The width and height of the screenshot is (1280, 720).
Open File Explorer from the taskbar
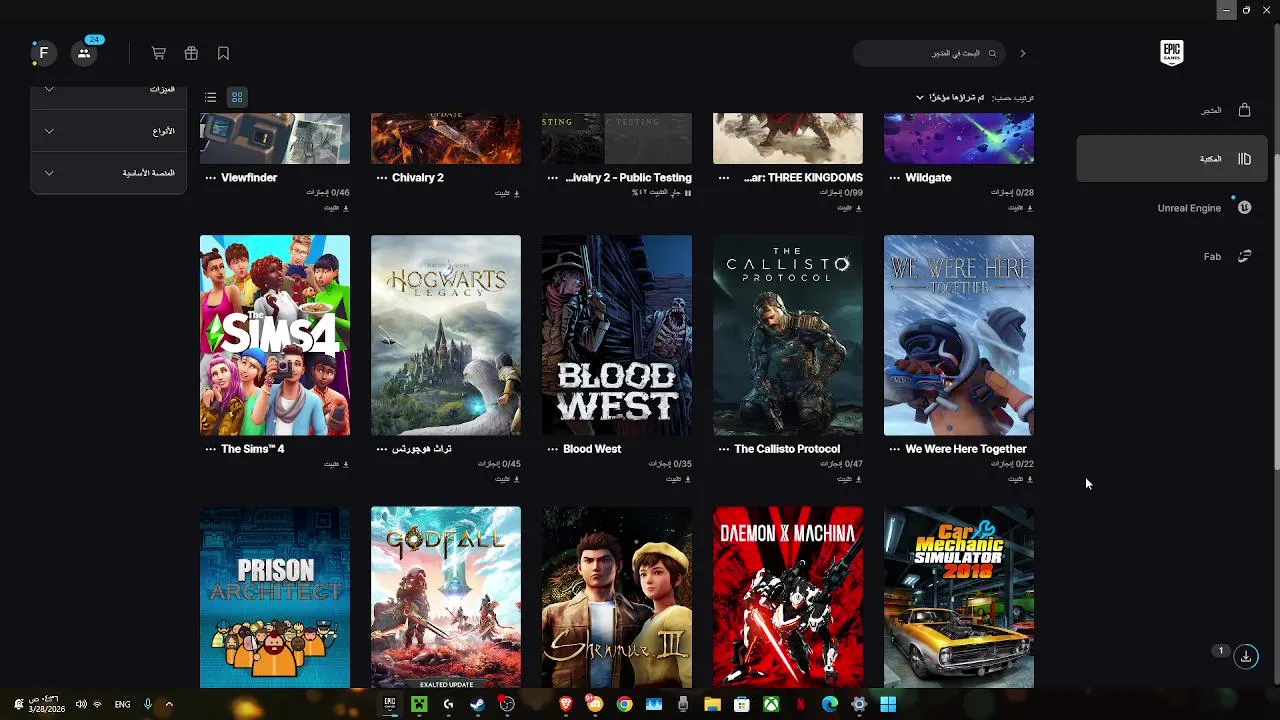coord(712,704)
